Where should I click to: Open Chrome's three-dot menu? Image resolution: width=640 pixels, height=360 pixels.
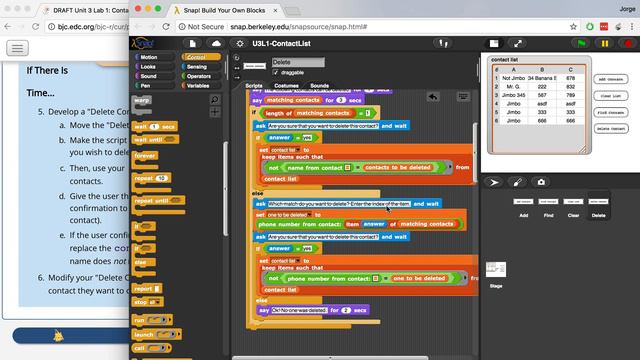632,27
